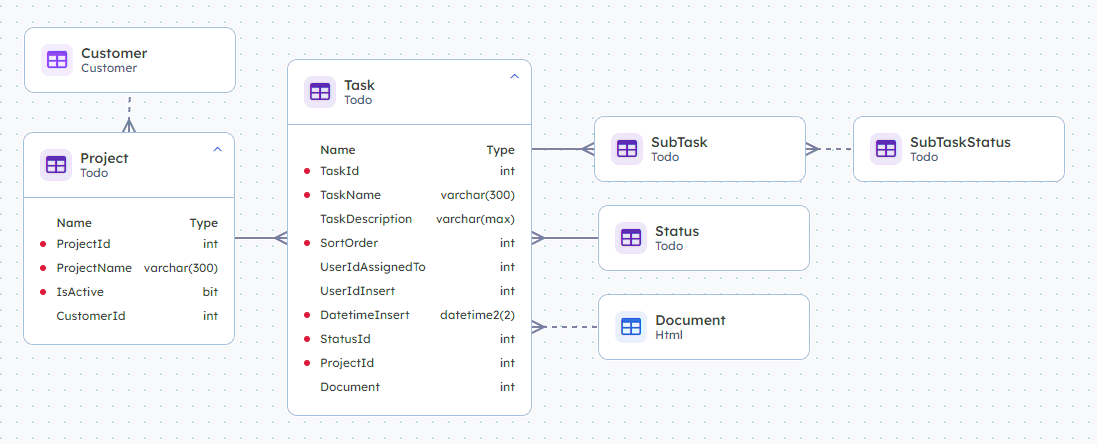Viewport: 1097px width, 444px height.
Task: Select the Status table title
Action: click(677, 231)
